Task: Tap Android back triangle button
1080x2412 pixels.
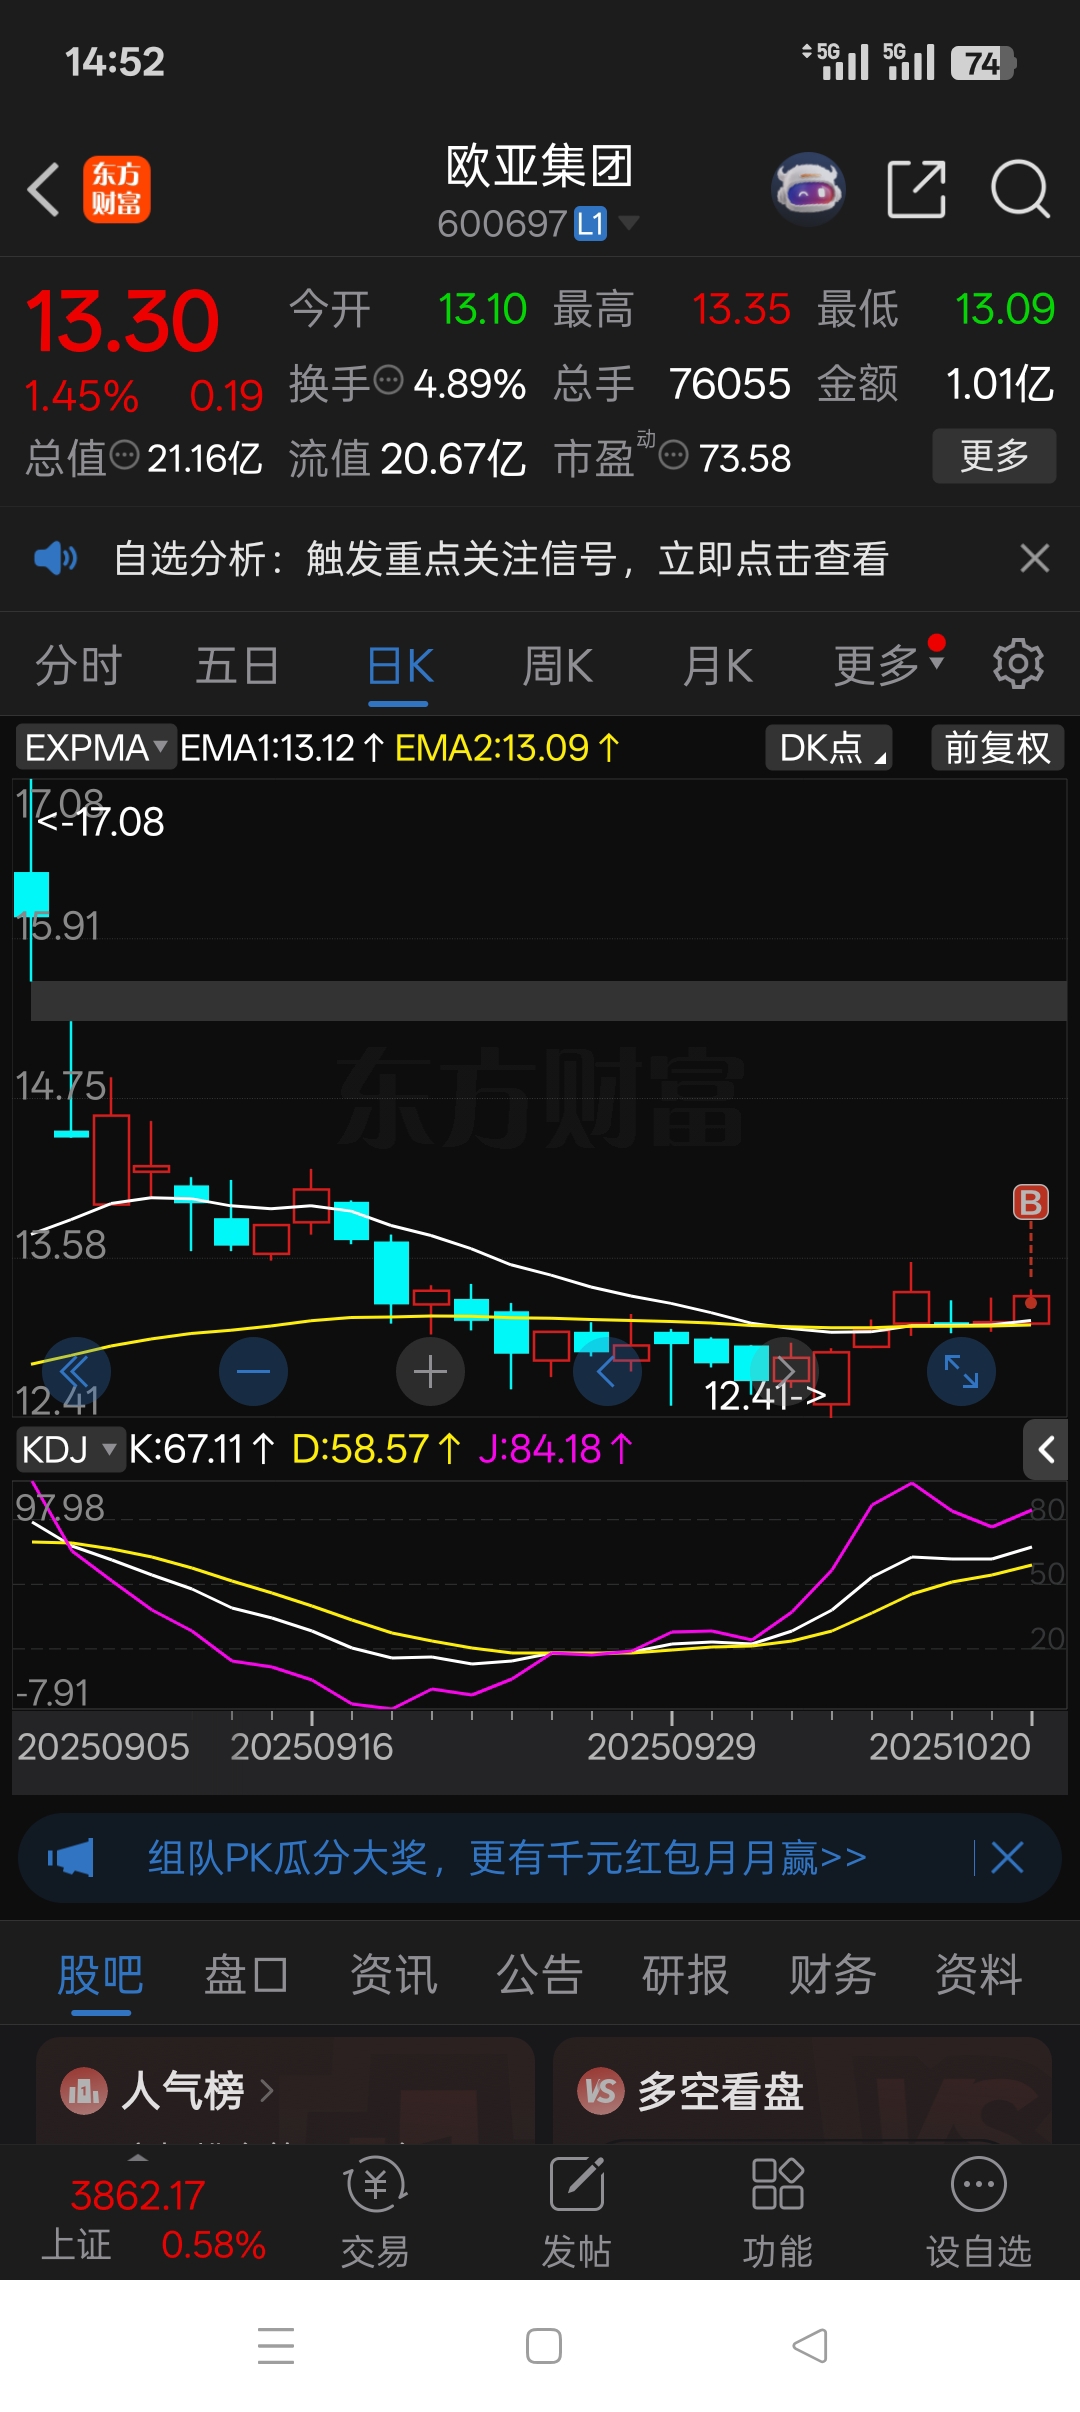Action: (x=810, y=2346)
